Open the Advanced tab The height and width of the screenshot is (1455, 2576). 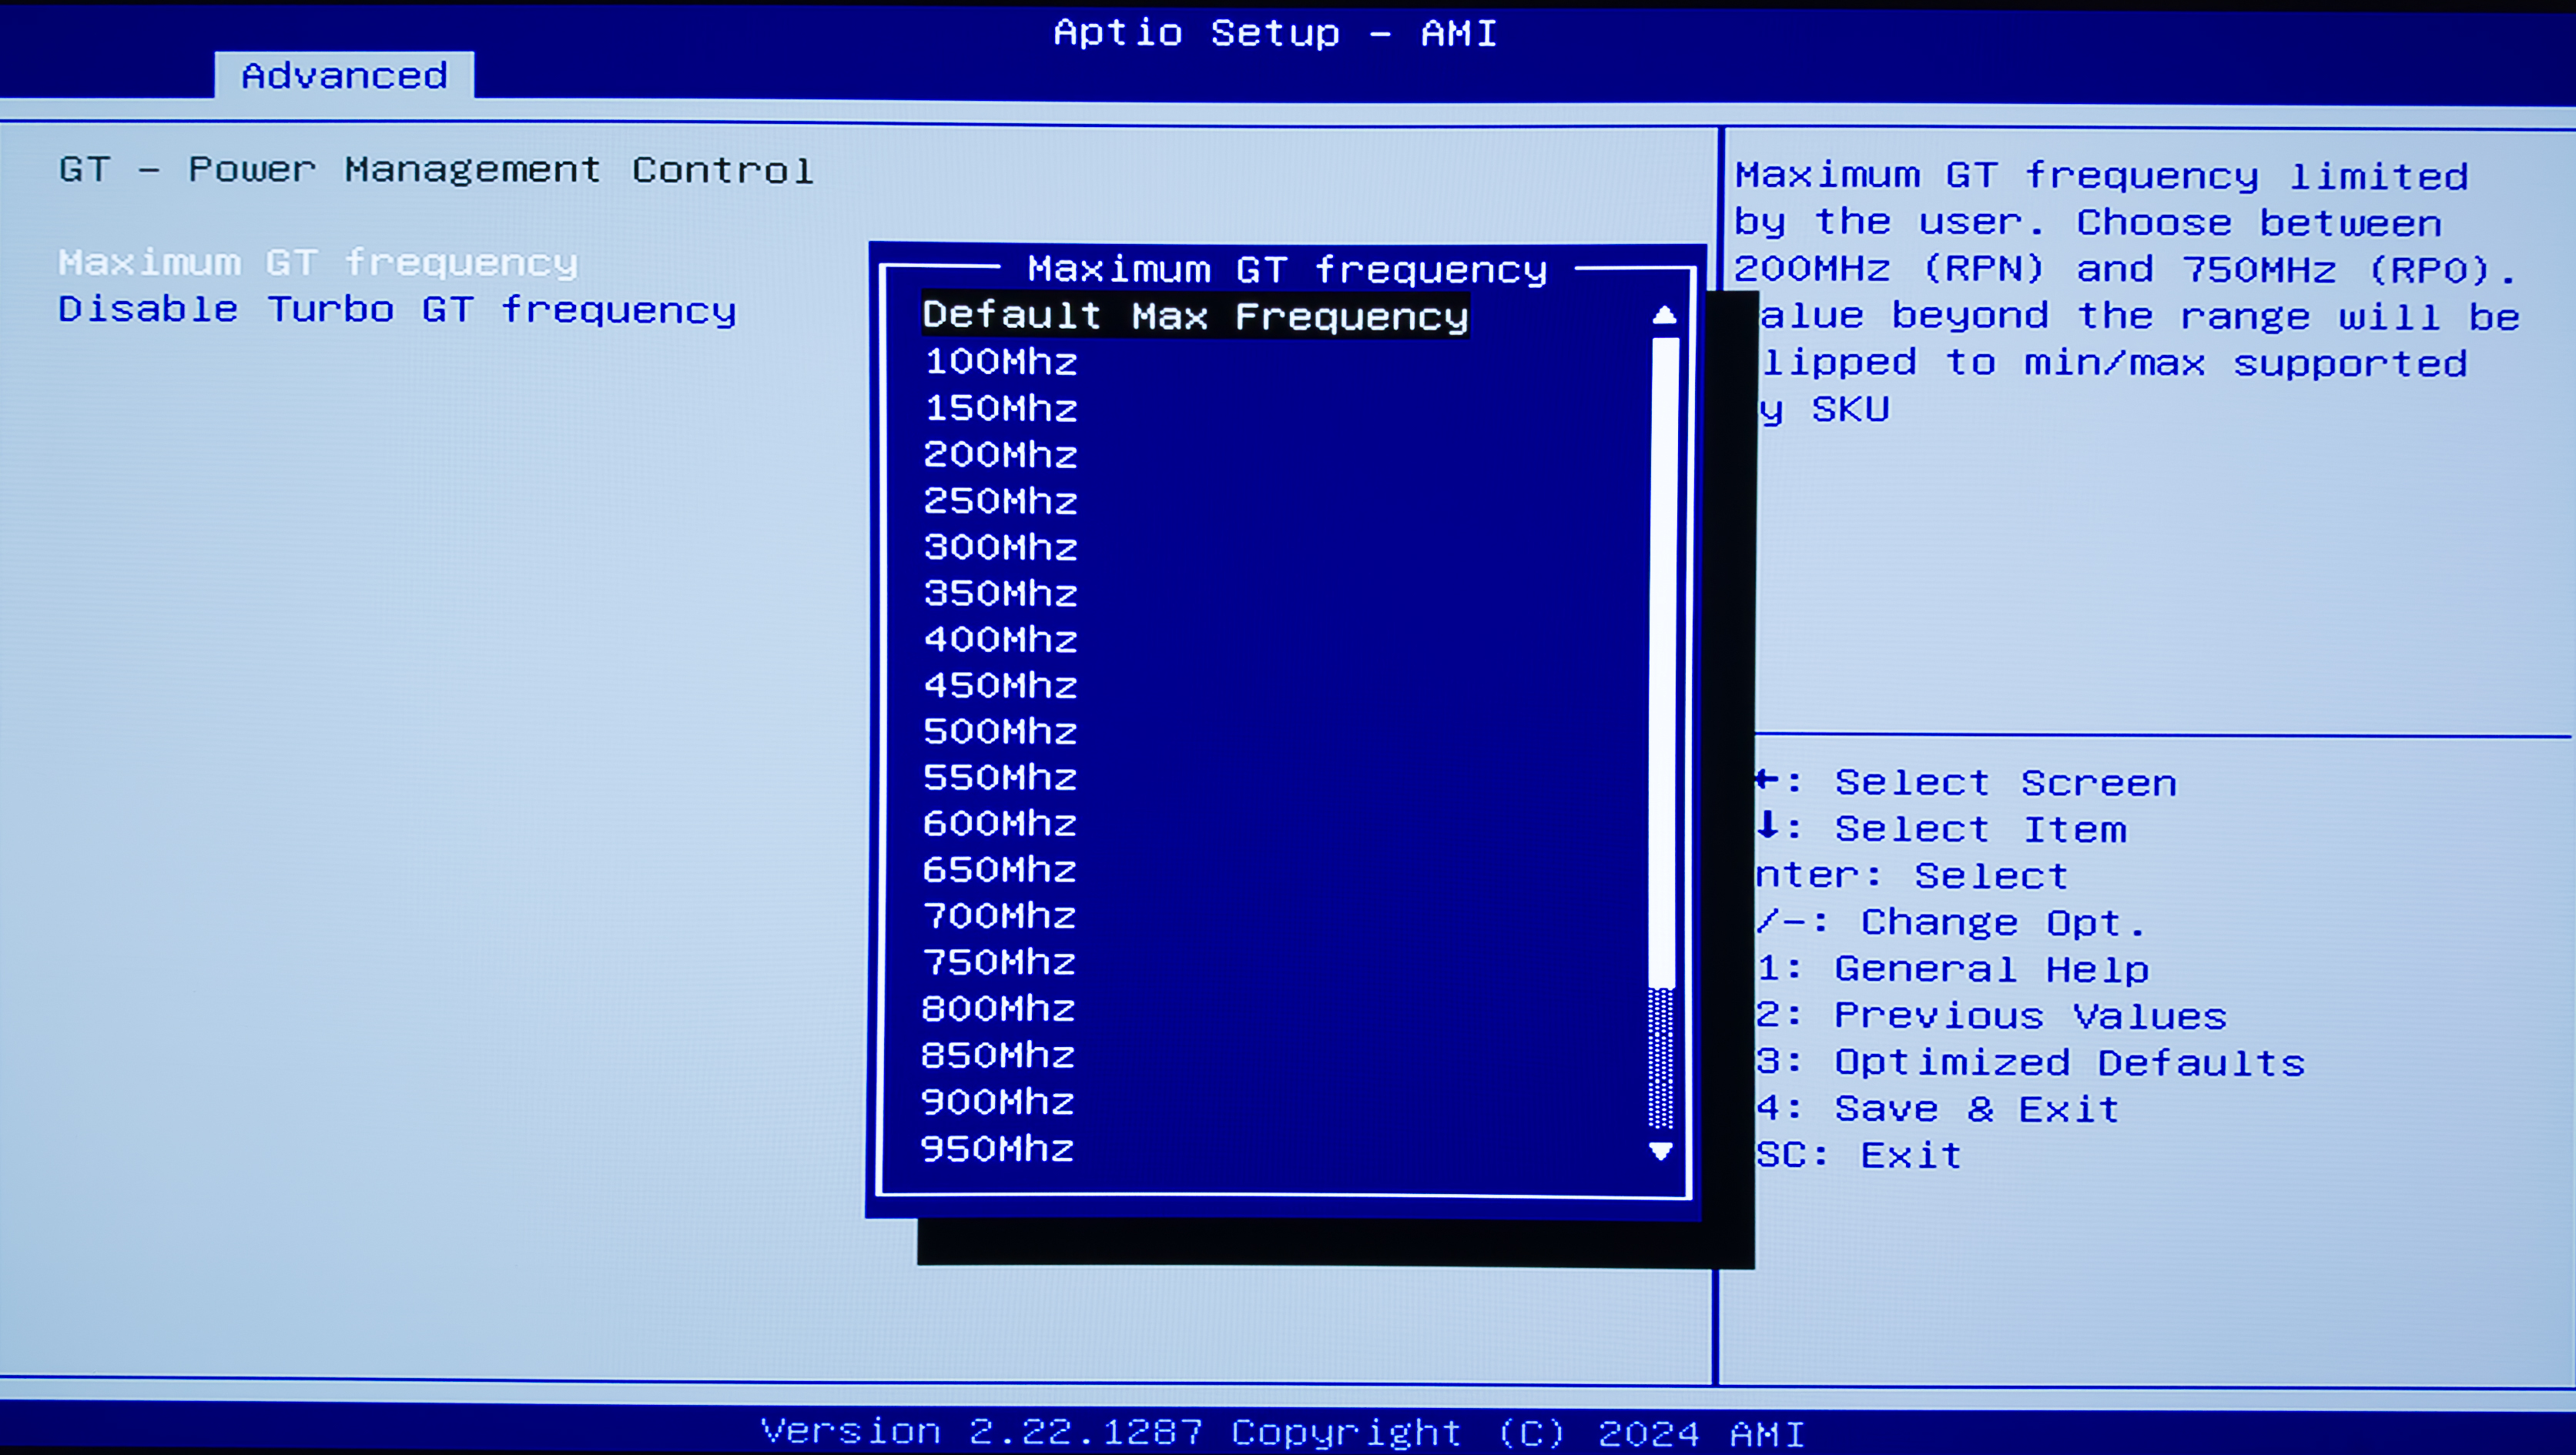tap(344, 76)
